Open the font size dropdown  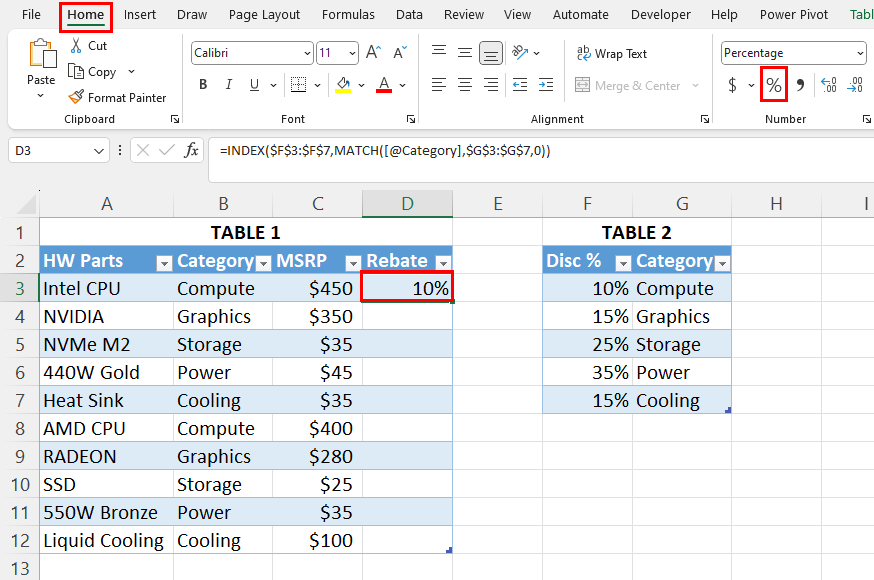[x=352, y=53]
